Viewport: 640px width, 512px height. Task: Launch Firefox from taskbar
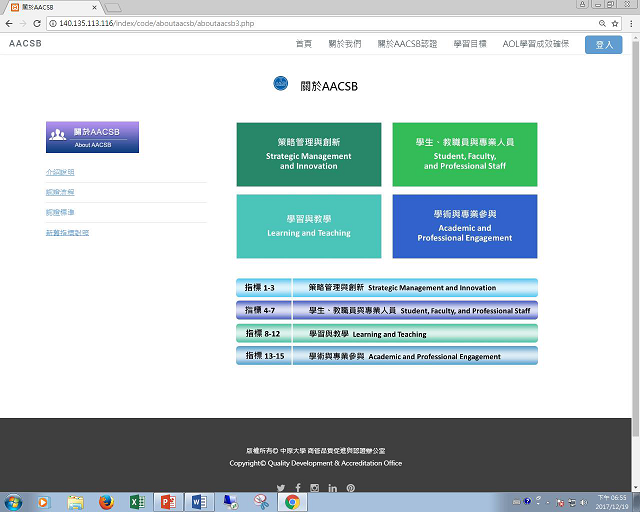(x=107, y=502)
